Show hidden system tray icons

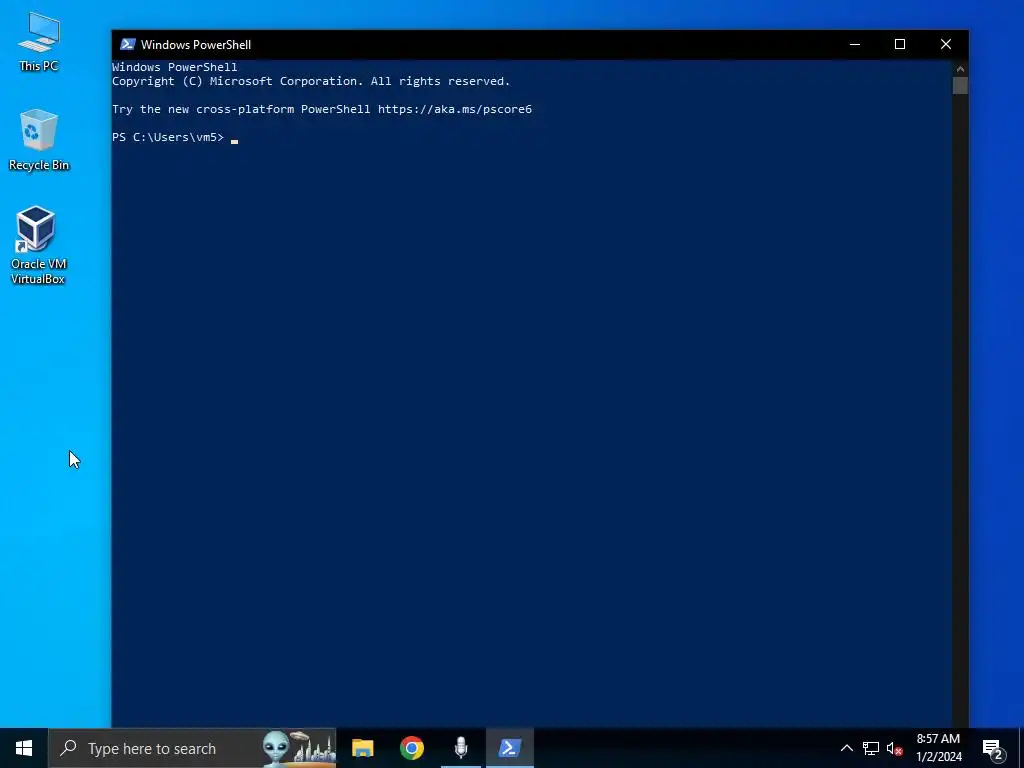pos(846,748)
